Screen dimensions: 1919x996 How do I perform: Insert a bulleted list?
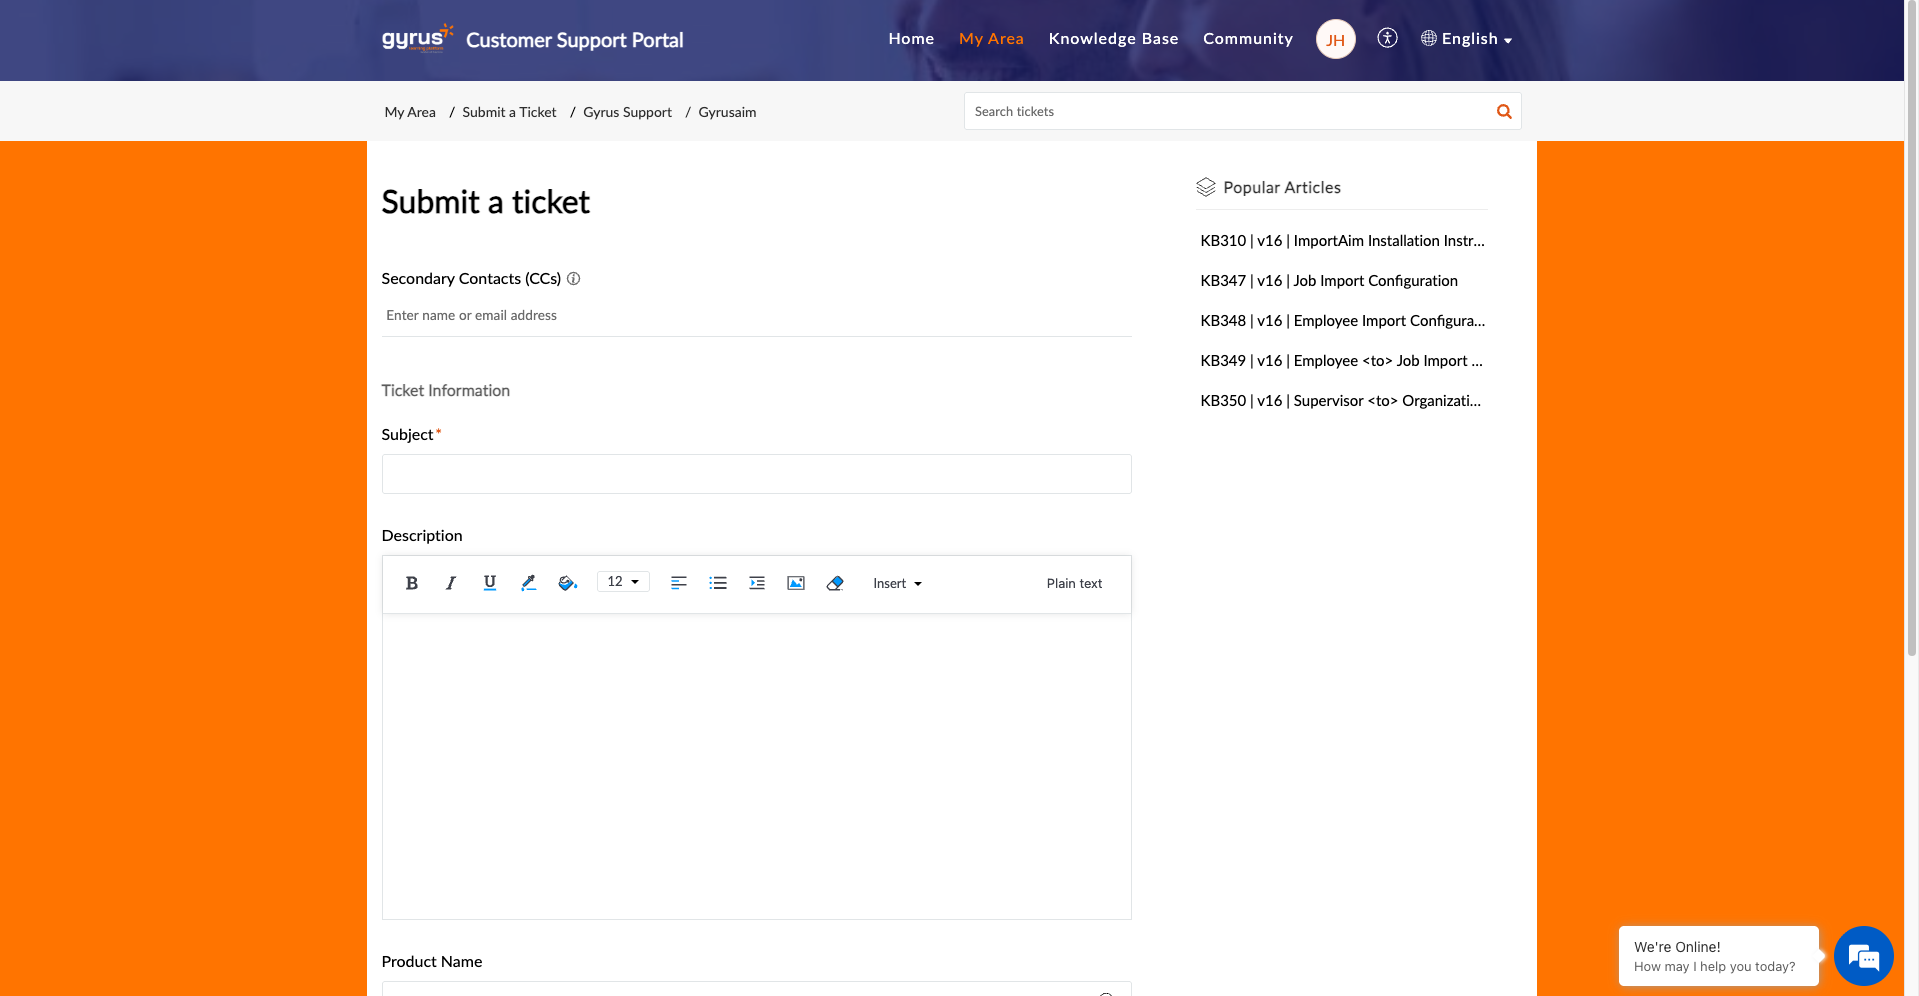tap(717, 583)
